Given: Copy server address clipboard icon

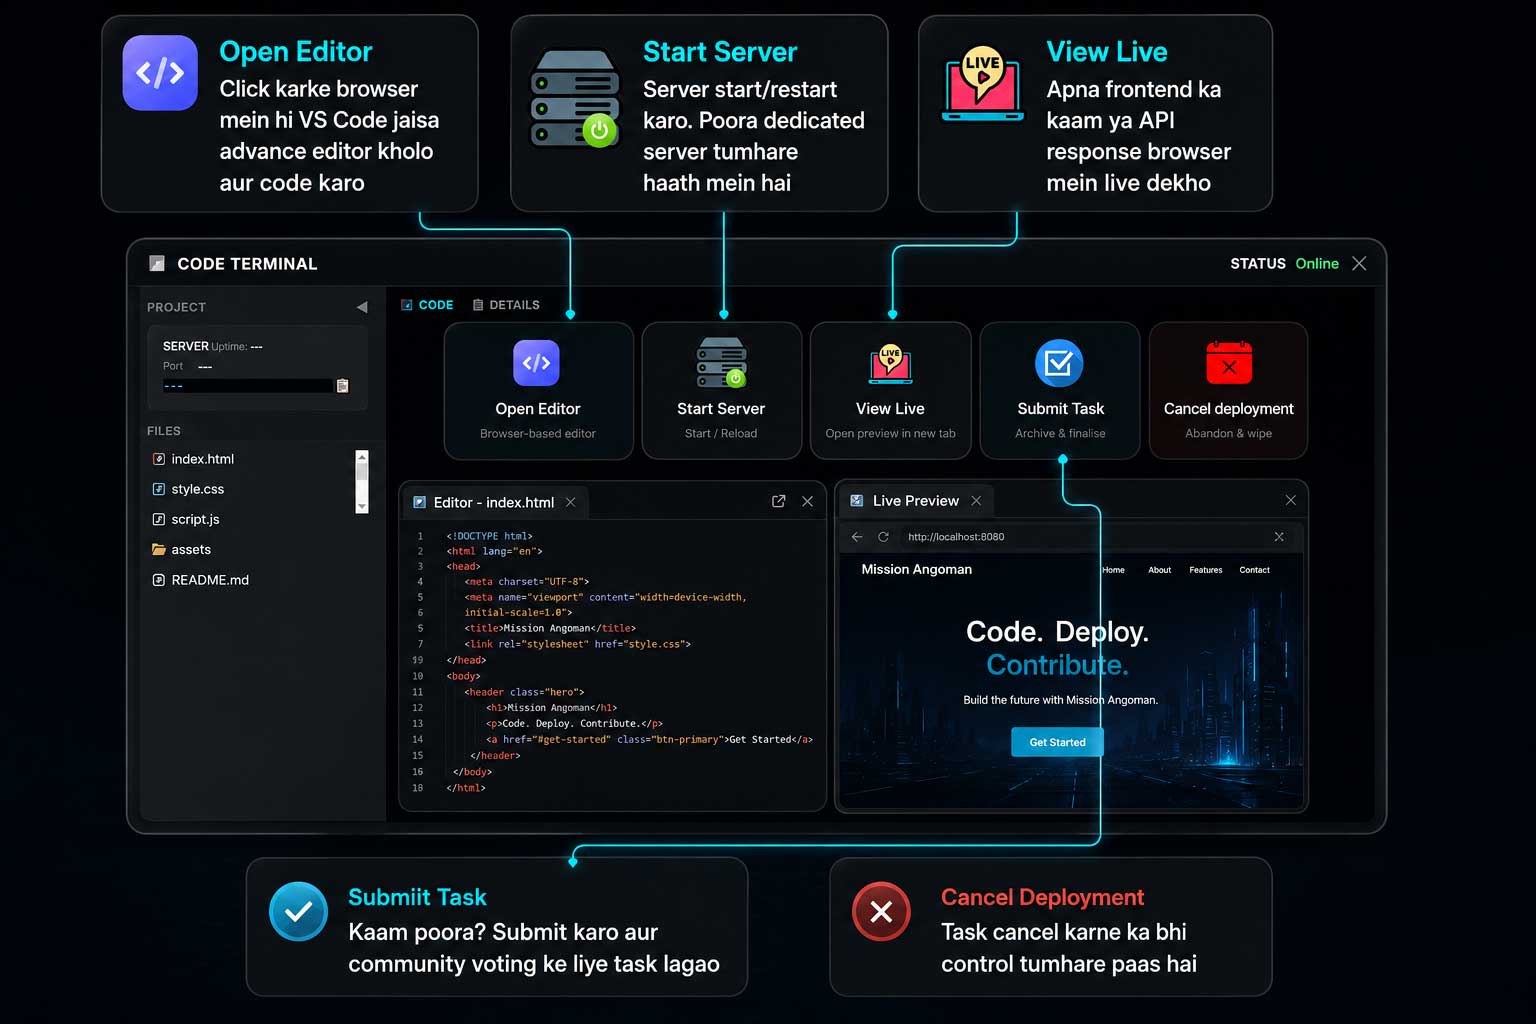Looking at the screenshot, I should click(x=343, y=386).
